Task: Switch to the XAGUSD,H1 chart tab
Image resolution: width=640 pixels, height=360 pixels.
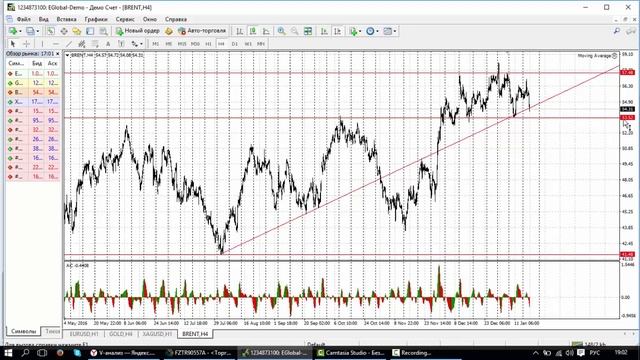Action: coord(157,334)
